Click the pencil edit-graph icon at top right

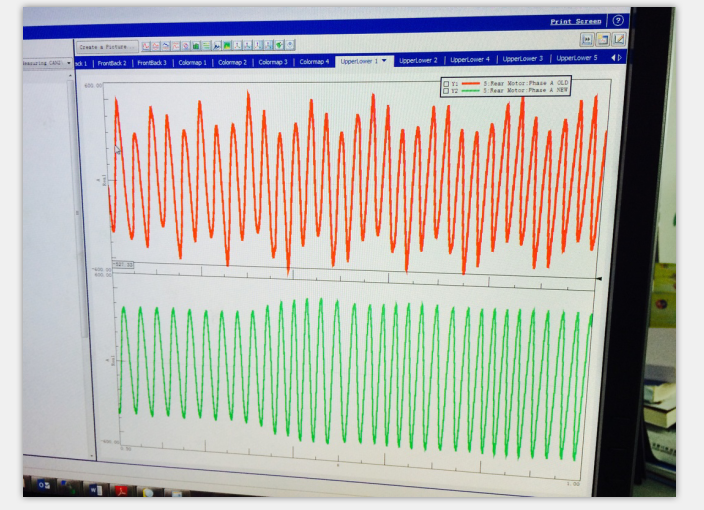tap(618, 40)
